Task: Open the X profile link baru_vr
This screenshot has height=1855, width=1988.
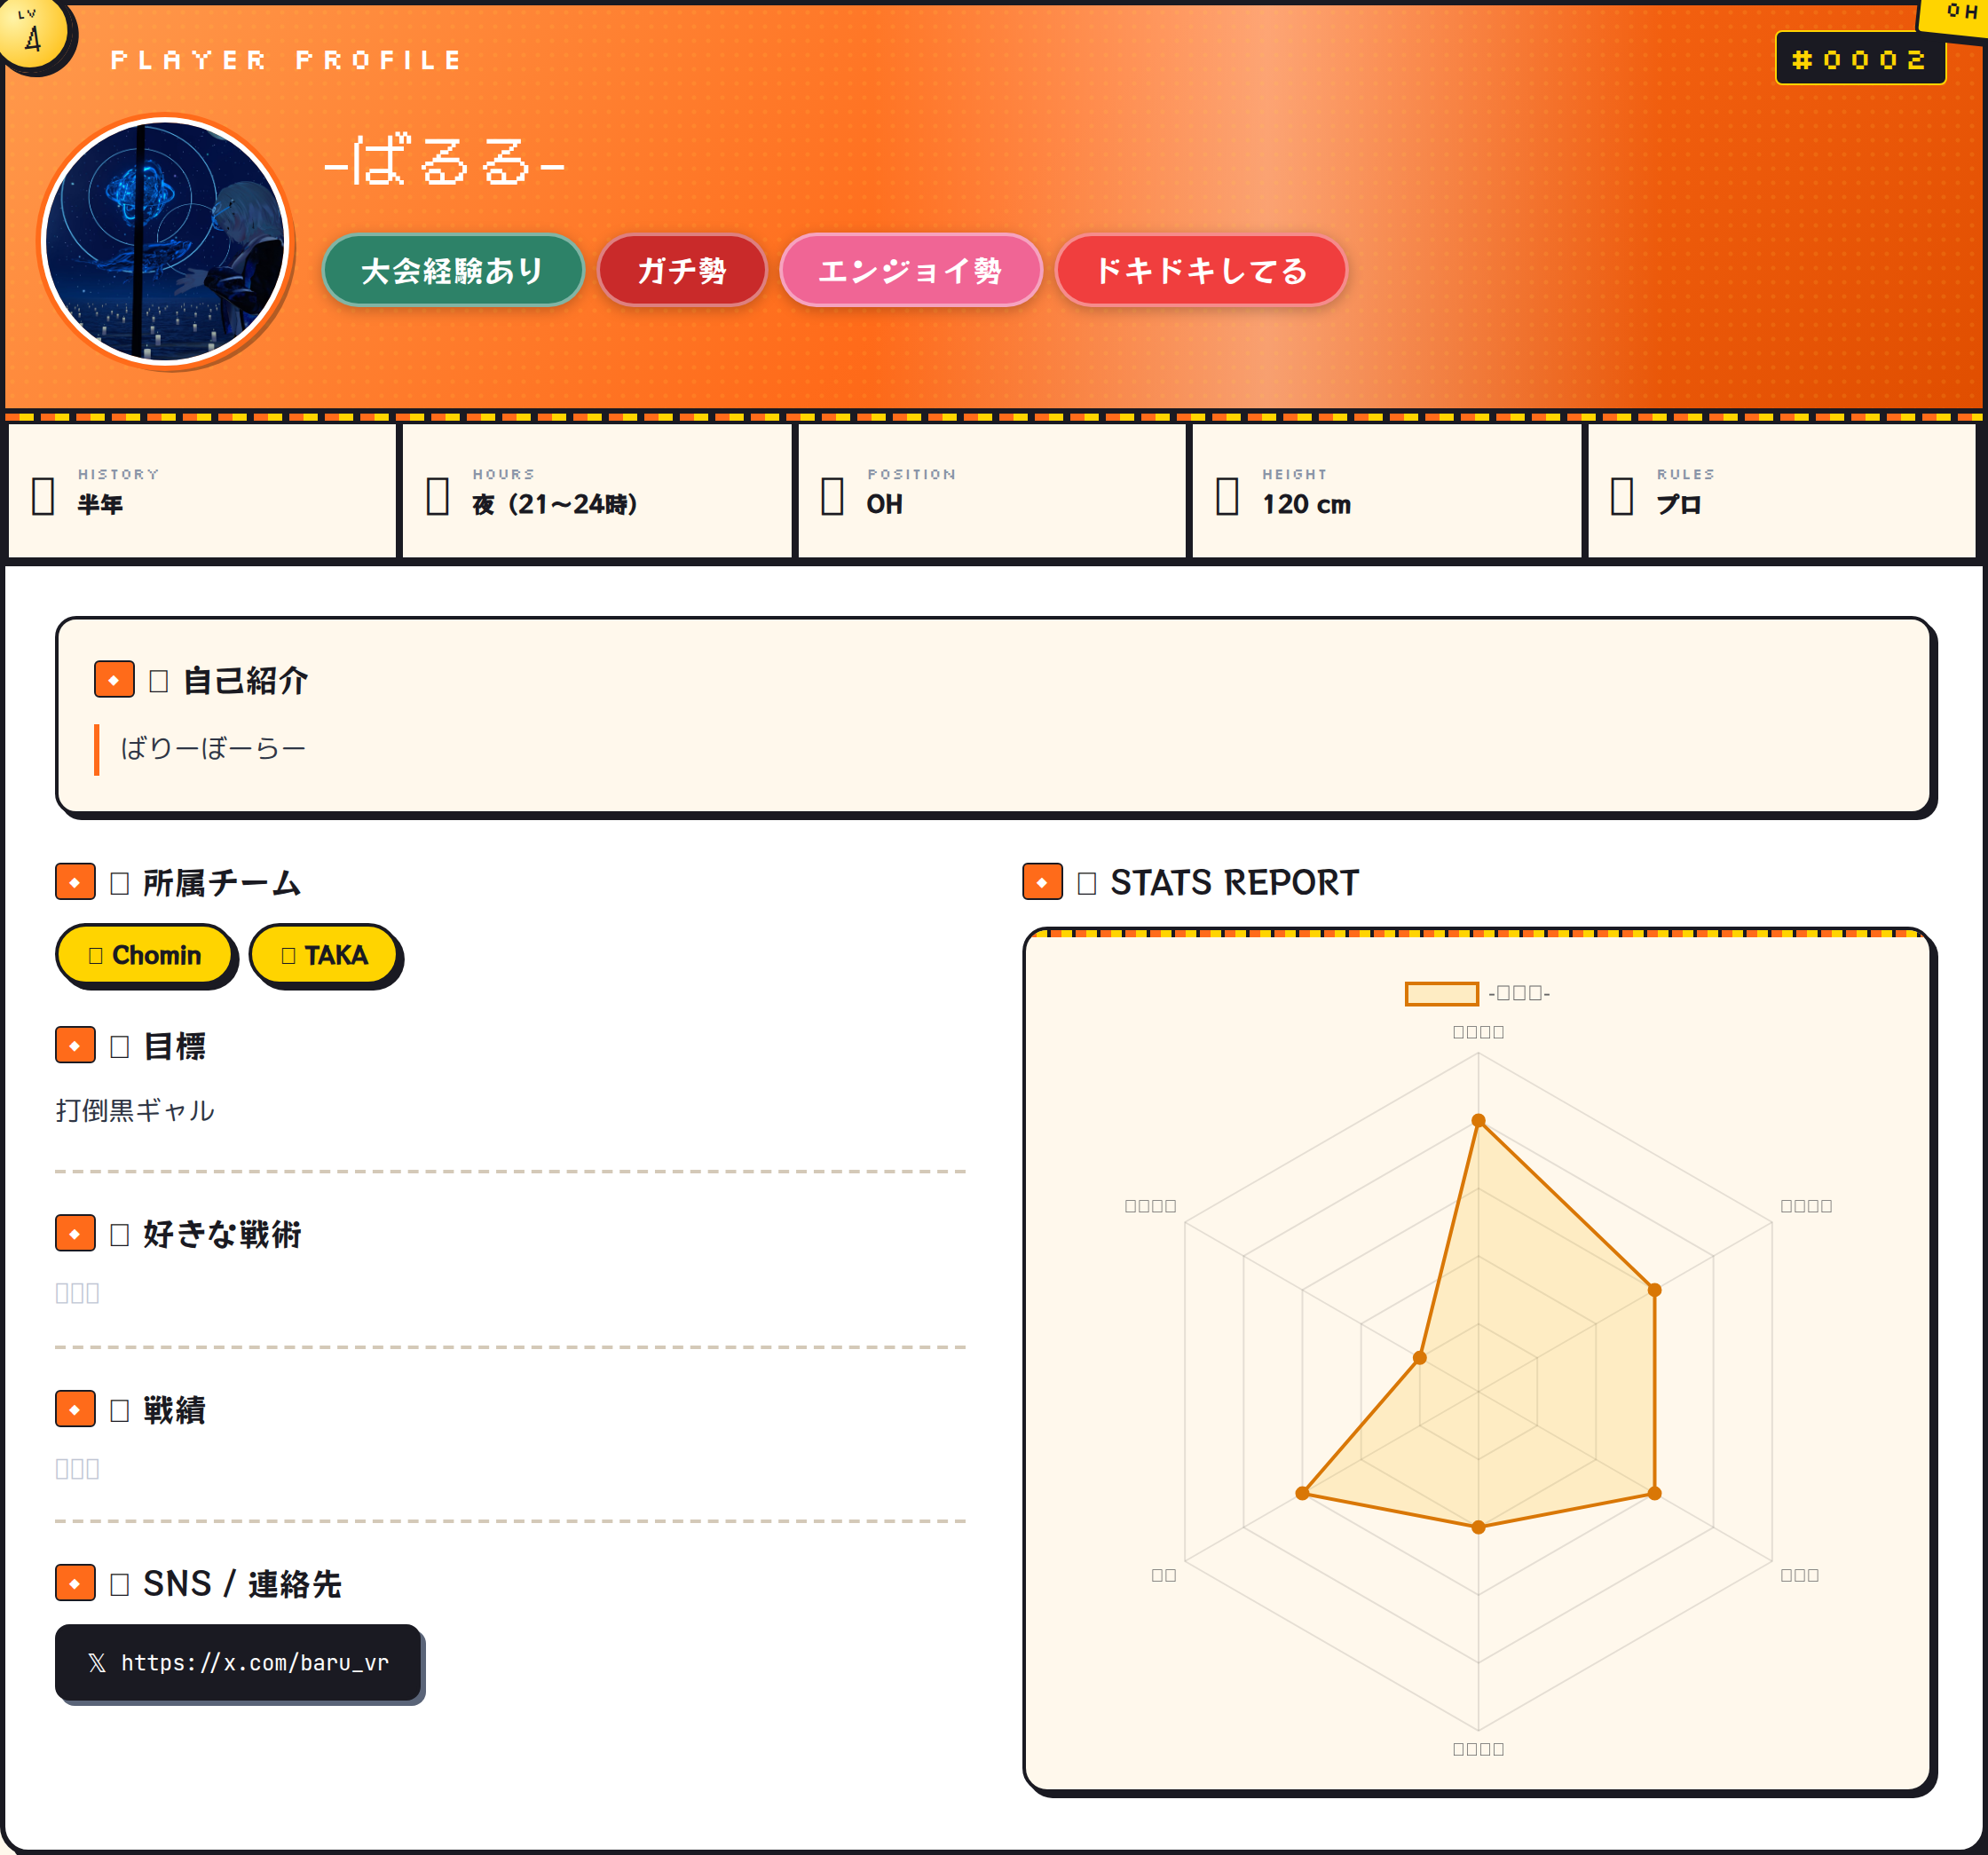Action: pyautogui.click(x=238, y=1662)
